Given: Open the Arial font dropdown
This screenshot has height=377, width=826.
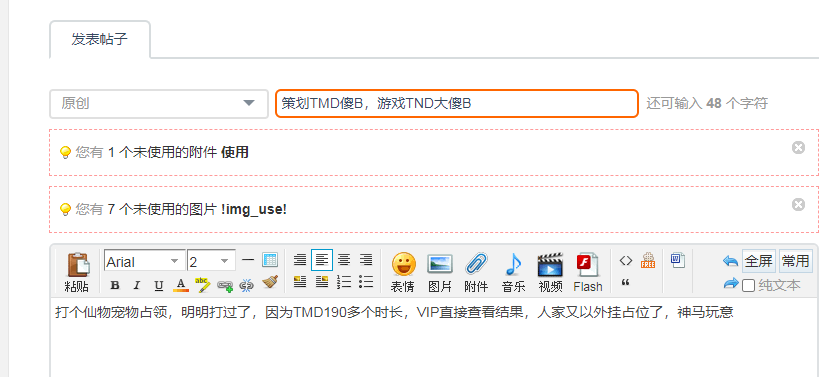Looking at the screenshot, I should [x=144, y=261].
